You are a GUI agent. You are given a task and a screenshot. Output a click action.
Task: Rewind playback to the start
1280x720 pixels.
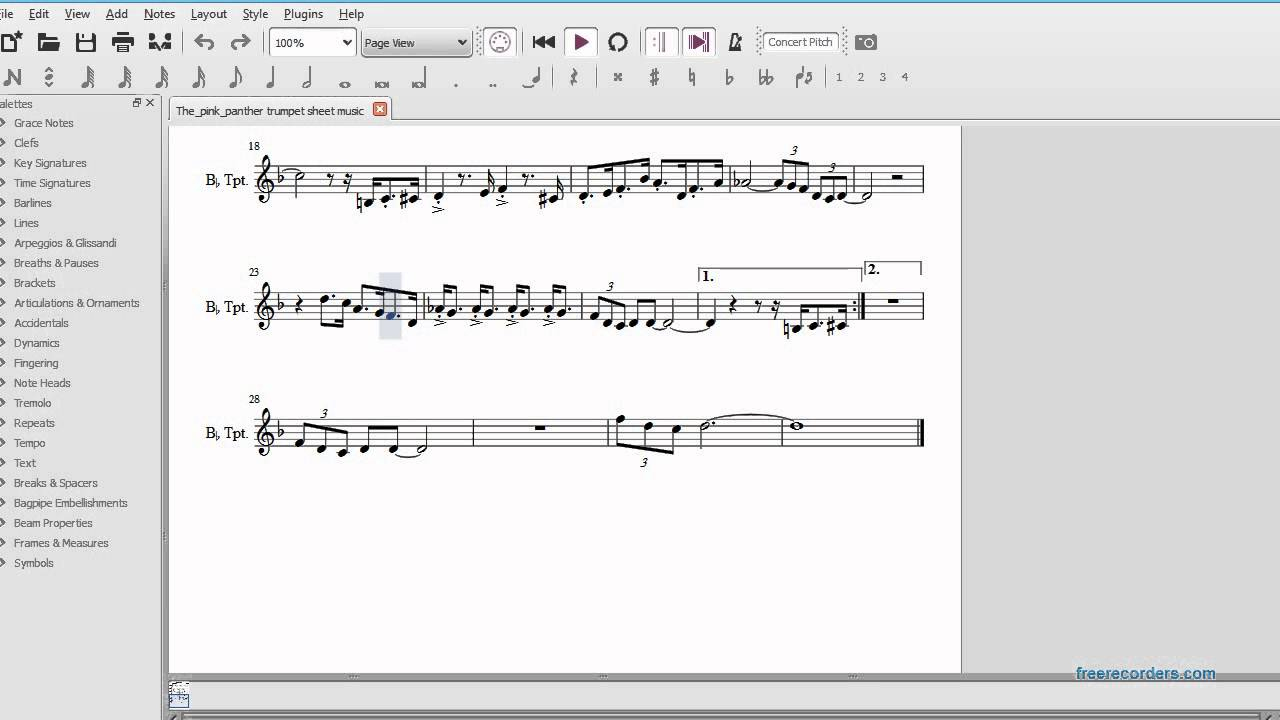click(543, 42)
